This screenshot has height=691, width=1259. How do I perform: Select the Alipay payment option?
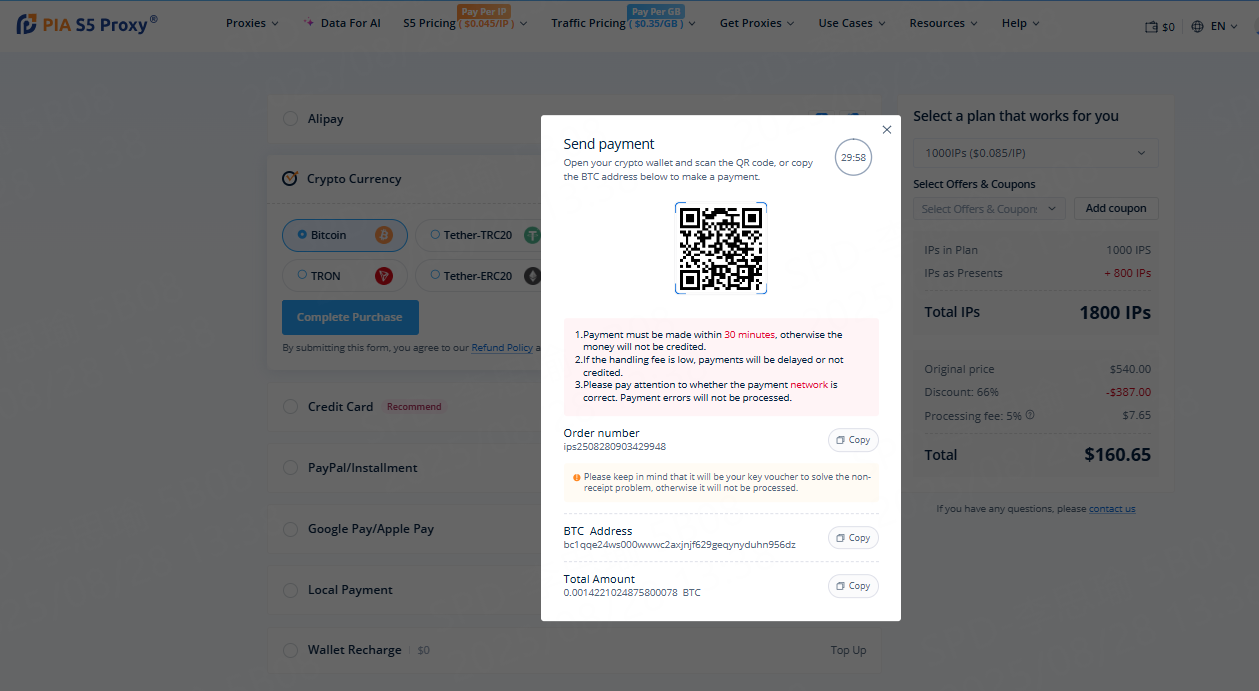(x=290, y=119)
